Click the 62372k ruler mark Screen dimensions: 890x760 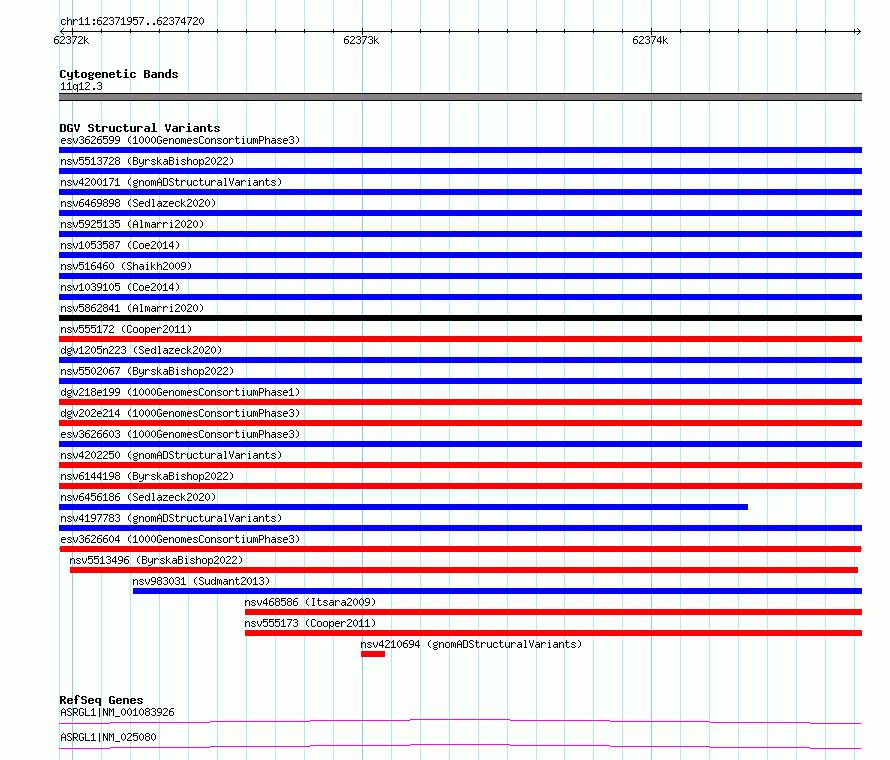coord(71,40)
